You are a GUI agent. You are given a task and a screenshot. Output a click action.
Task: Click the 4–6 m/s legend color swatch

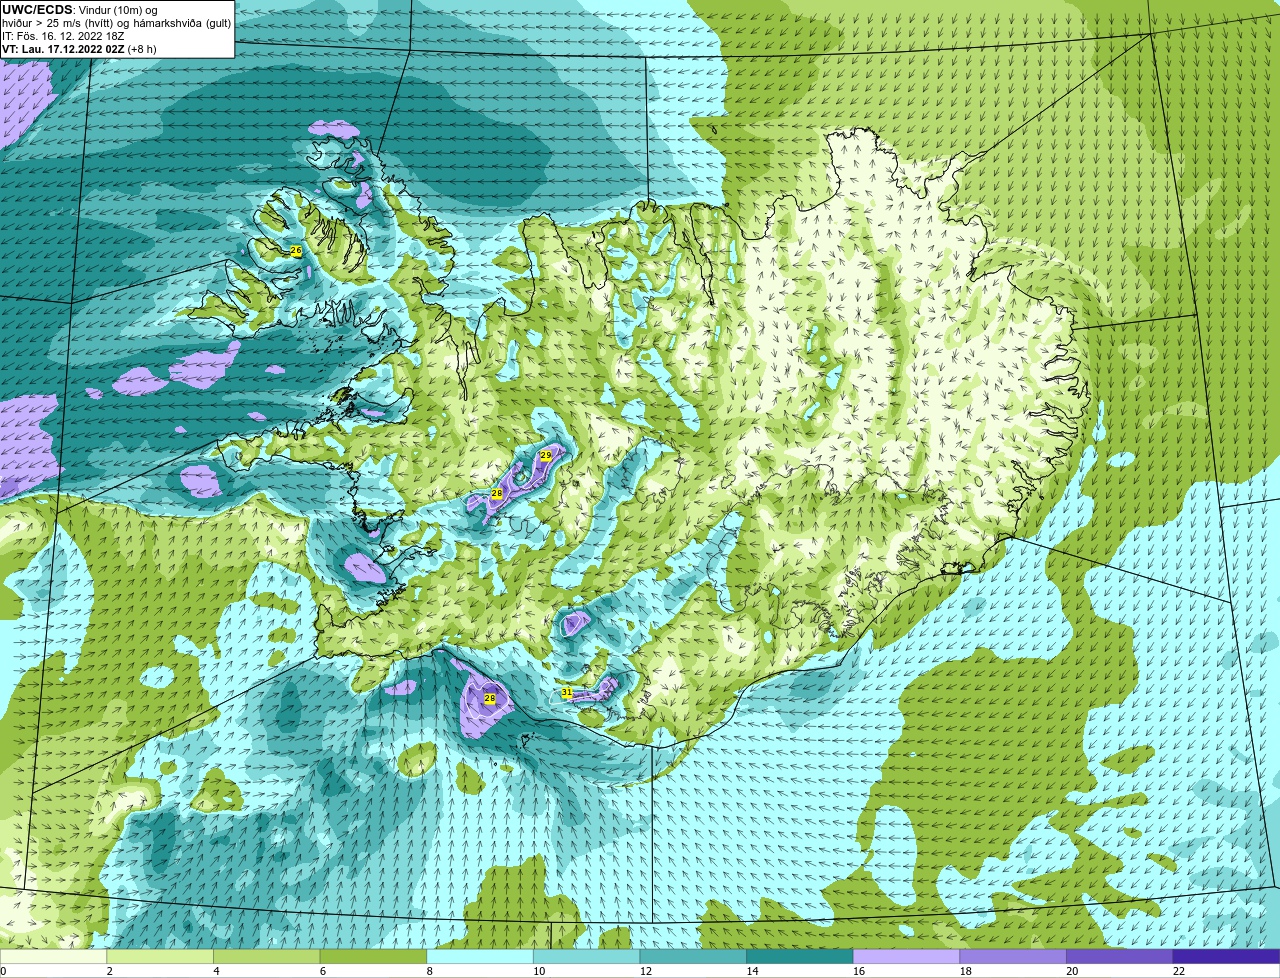pyautogui.click(x=267, y=957)
